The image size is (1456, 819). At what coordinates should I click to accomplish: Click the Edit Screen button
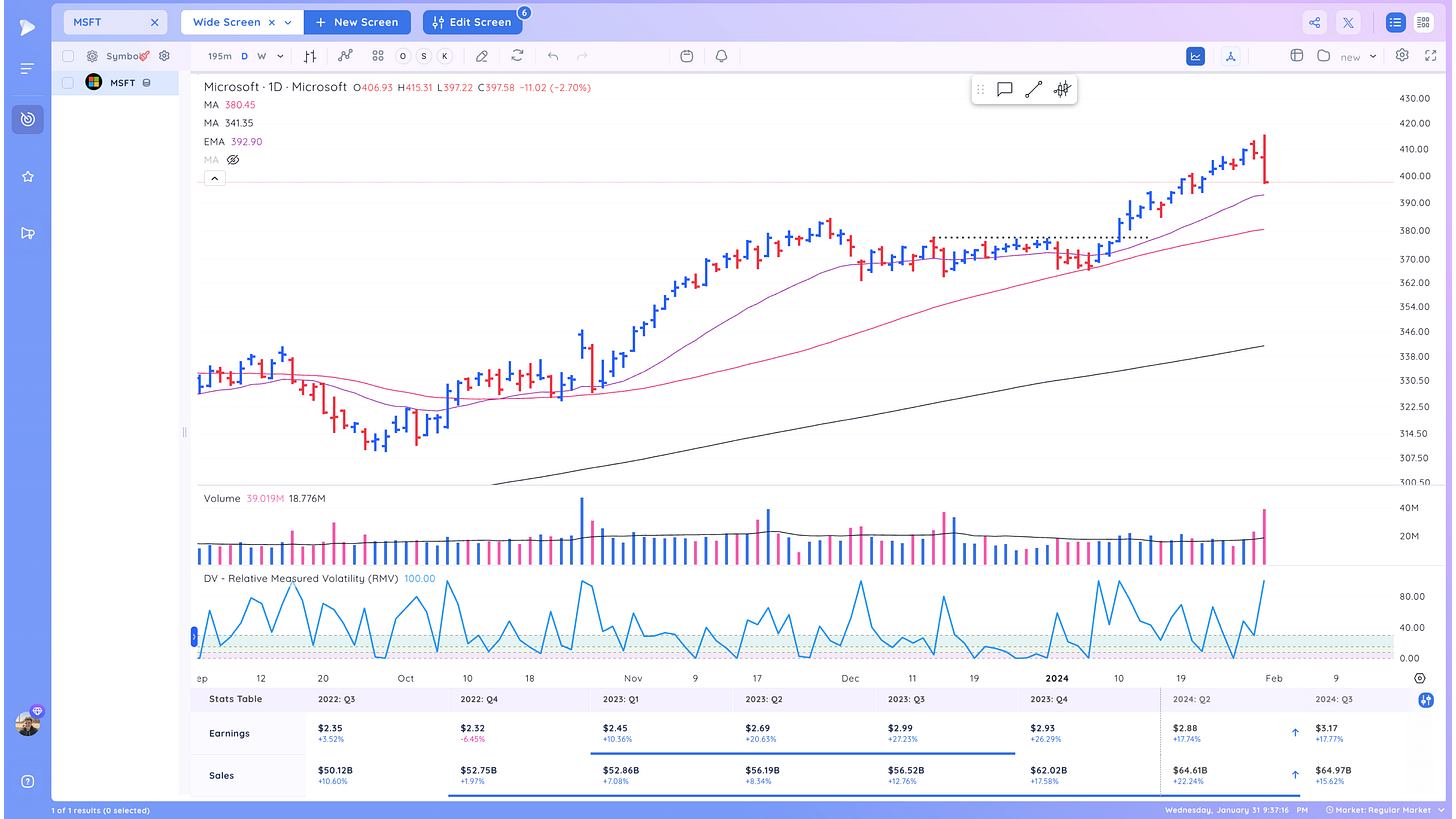click(472, 22)
